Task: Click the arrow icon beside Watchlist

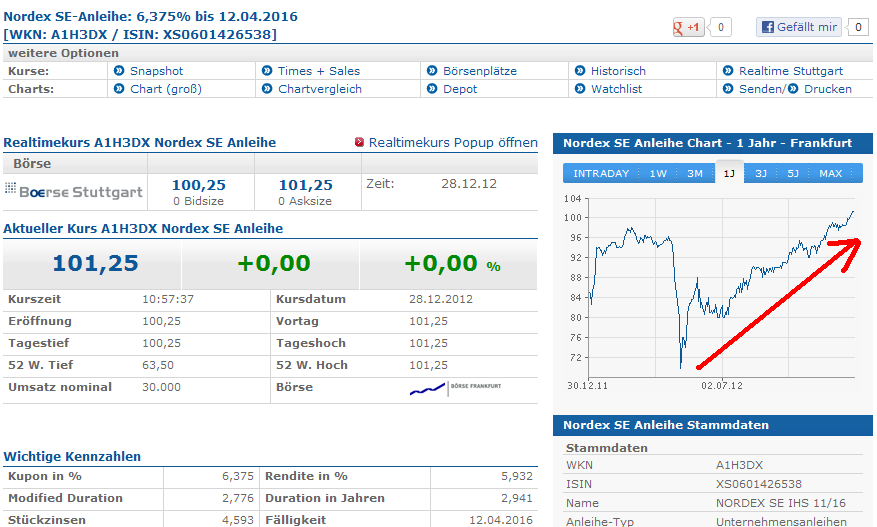Action: tap(580, 89)
